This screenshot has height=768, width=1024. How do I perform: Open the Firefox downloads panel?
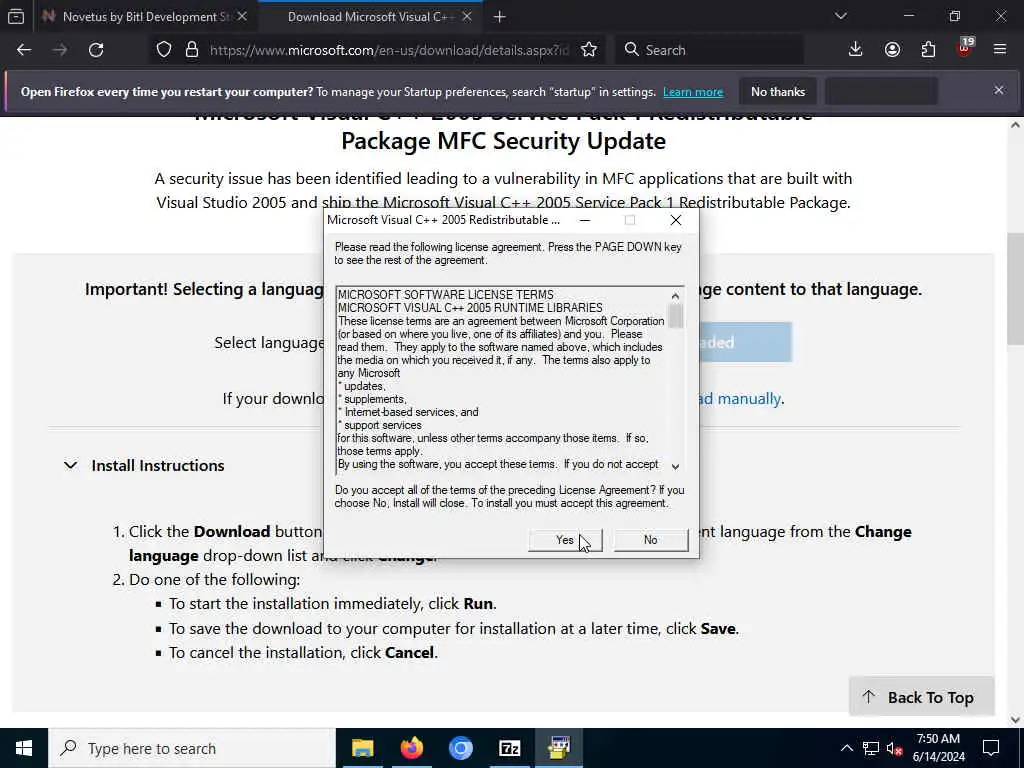point(856,50)
